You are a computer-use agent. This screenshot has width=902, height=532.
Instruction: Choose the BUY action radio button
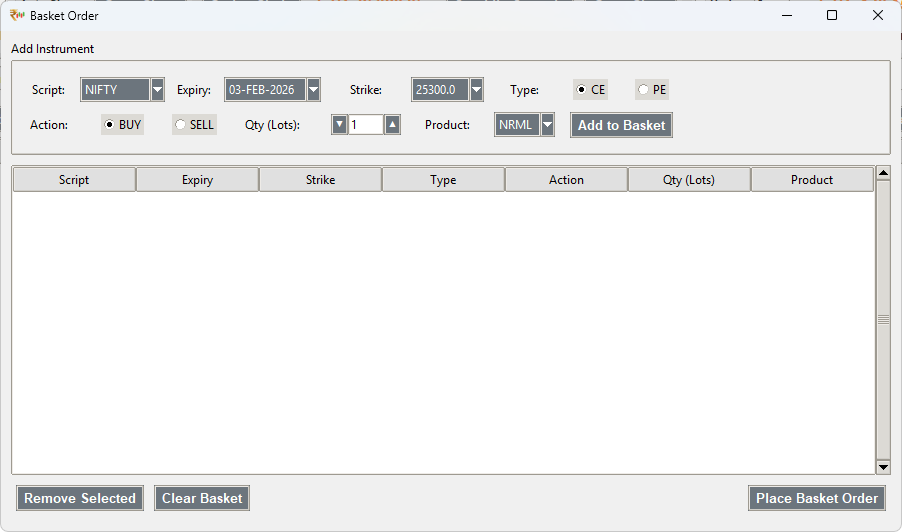click(x=122, y=125)
